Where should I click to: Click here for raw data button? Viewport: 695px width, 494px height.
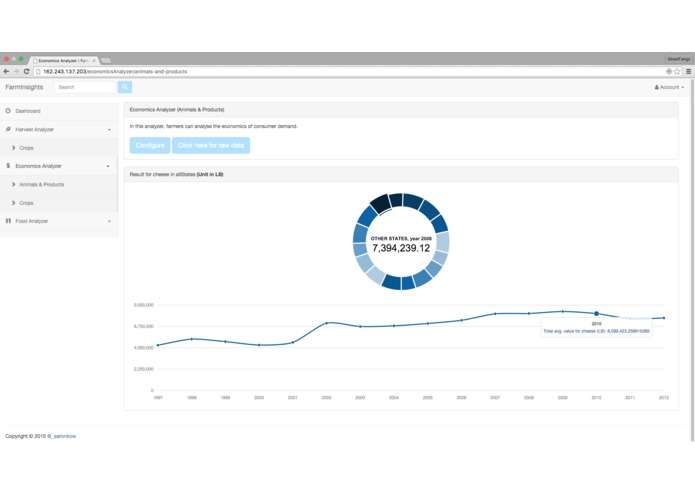click(211, 145)
